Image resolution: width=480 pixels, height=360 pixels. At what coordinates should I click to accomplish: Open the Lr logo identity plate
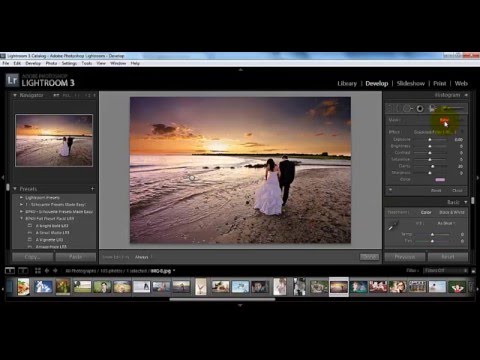pyautogui.click(x=12, y=80)
